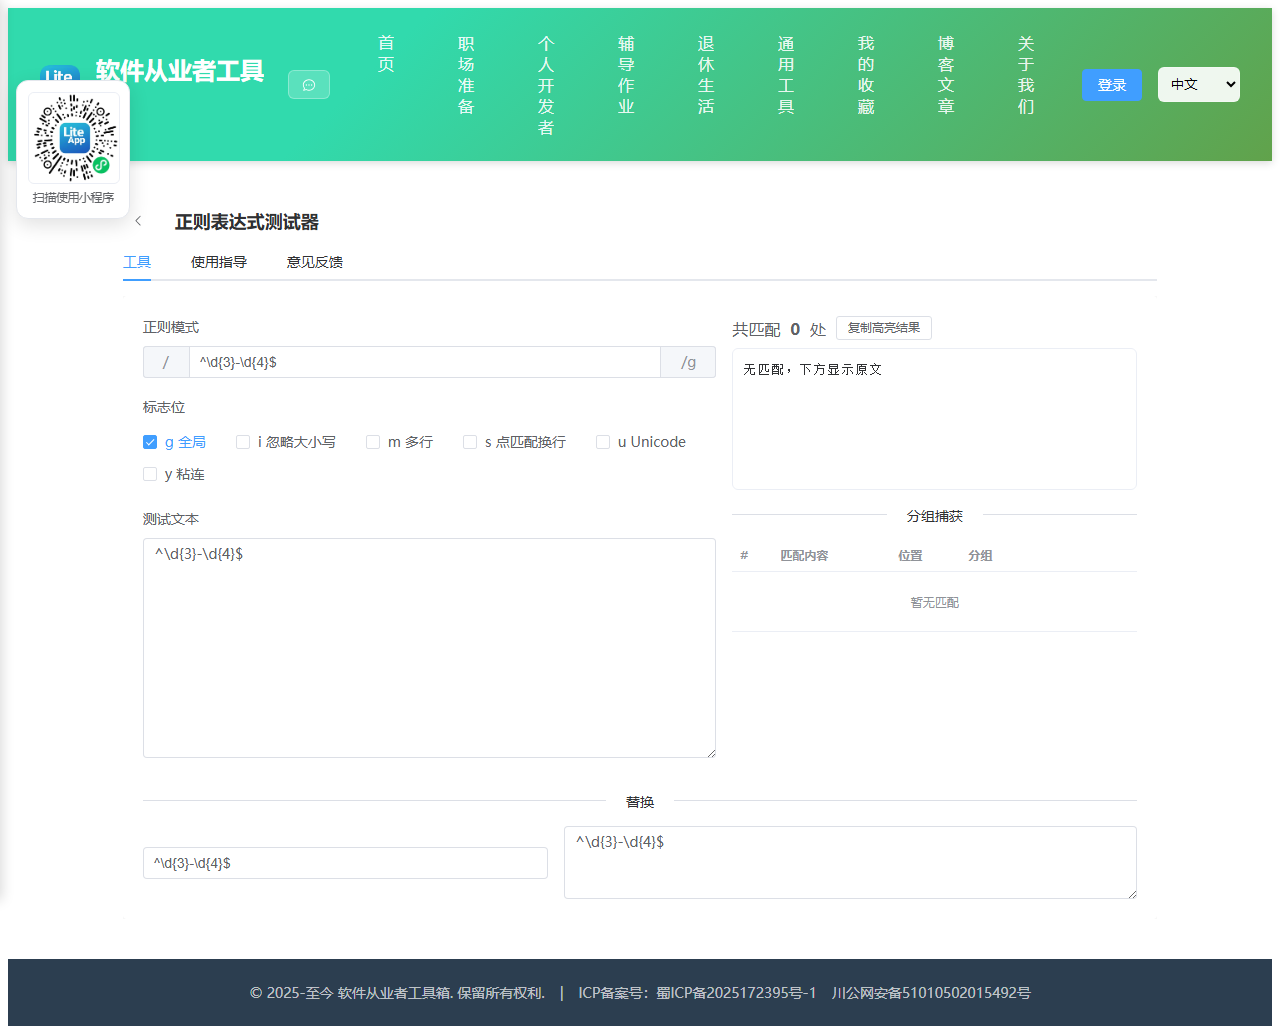Open the 职场准备 navigation item
This screenshot has height=1034, width=1280.
466,75
